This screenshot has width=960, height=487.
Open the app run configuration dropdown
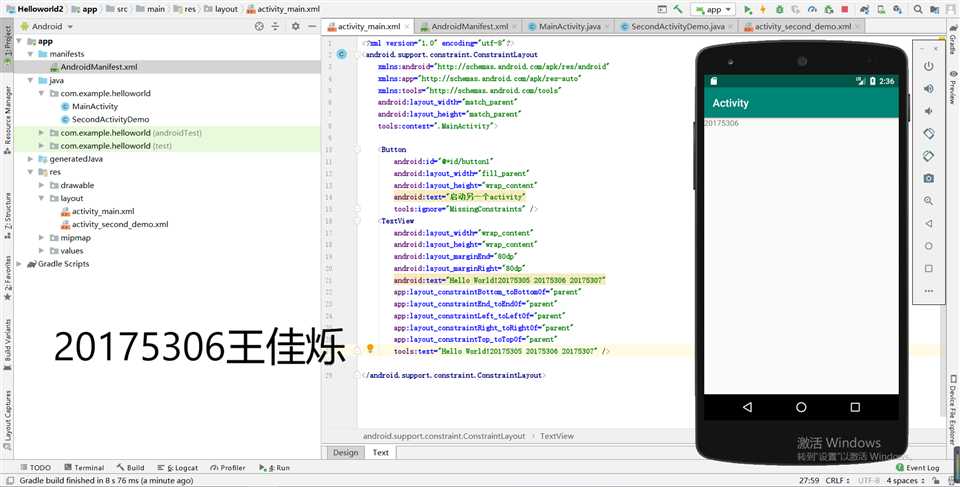(713, 9)
